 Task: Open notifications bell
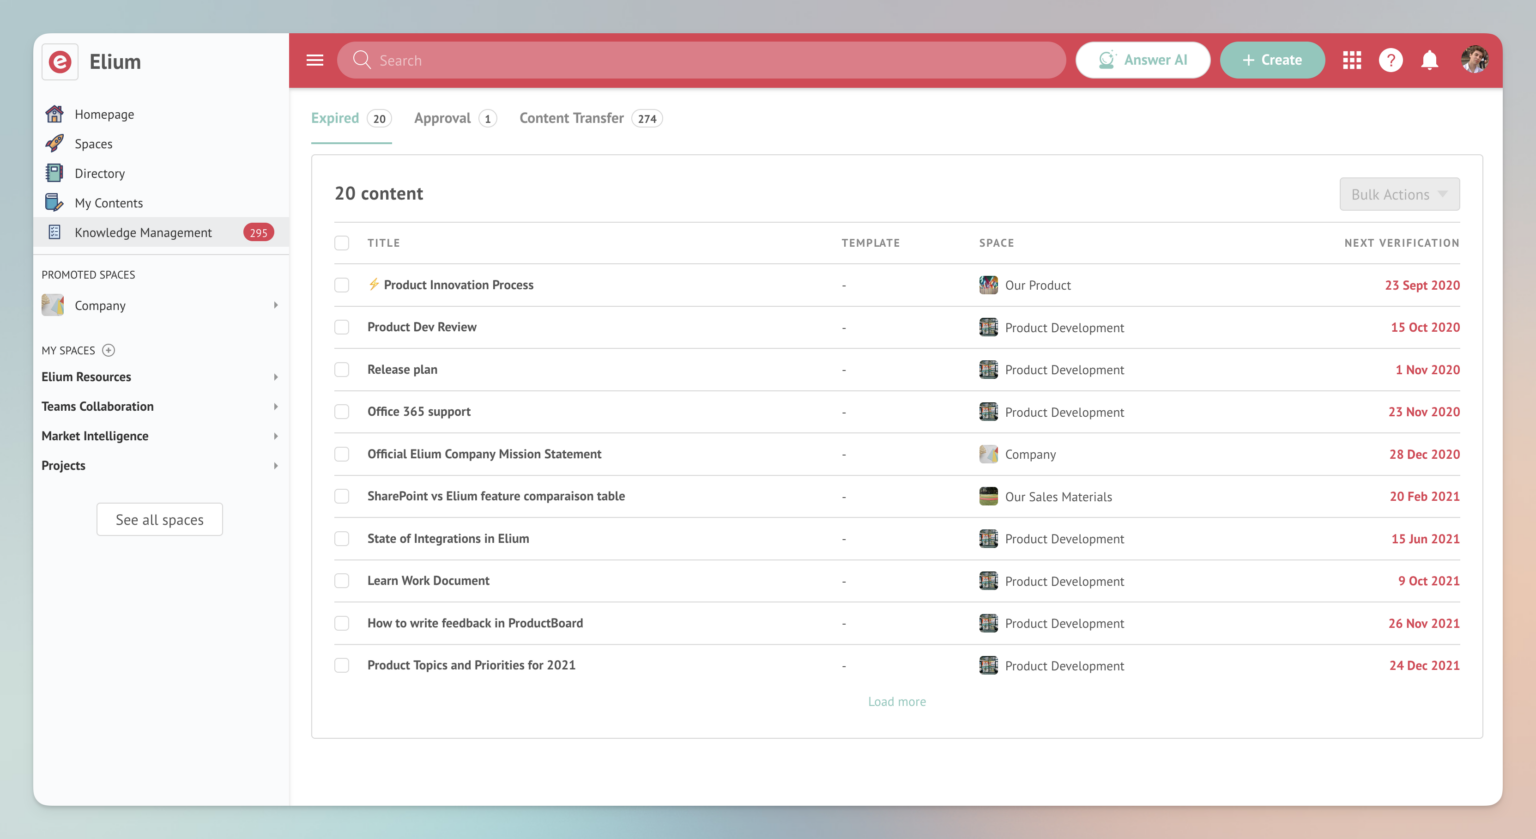click(x=1429, y=60)
